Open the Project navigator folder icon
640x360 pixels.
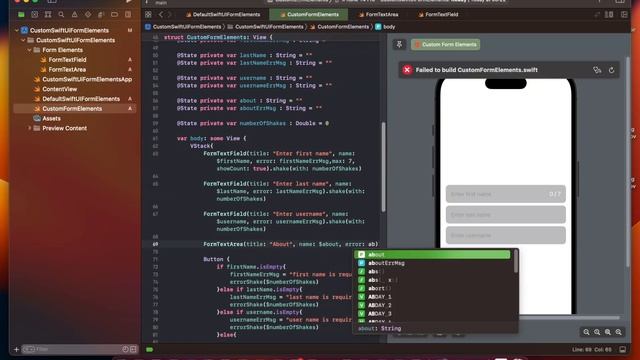[x=21, y=15]
